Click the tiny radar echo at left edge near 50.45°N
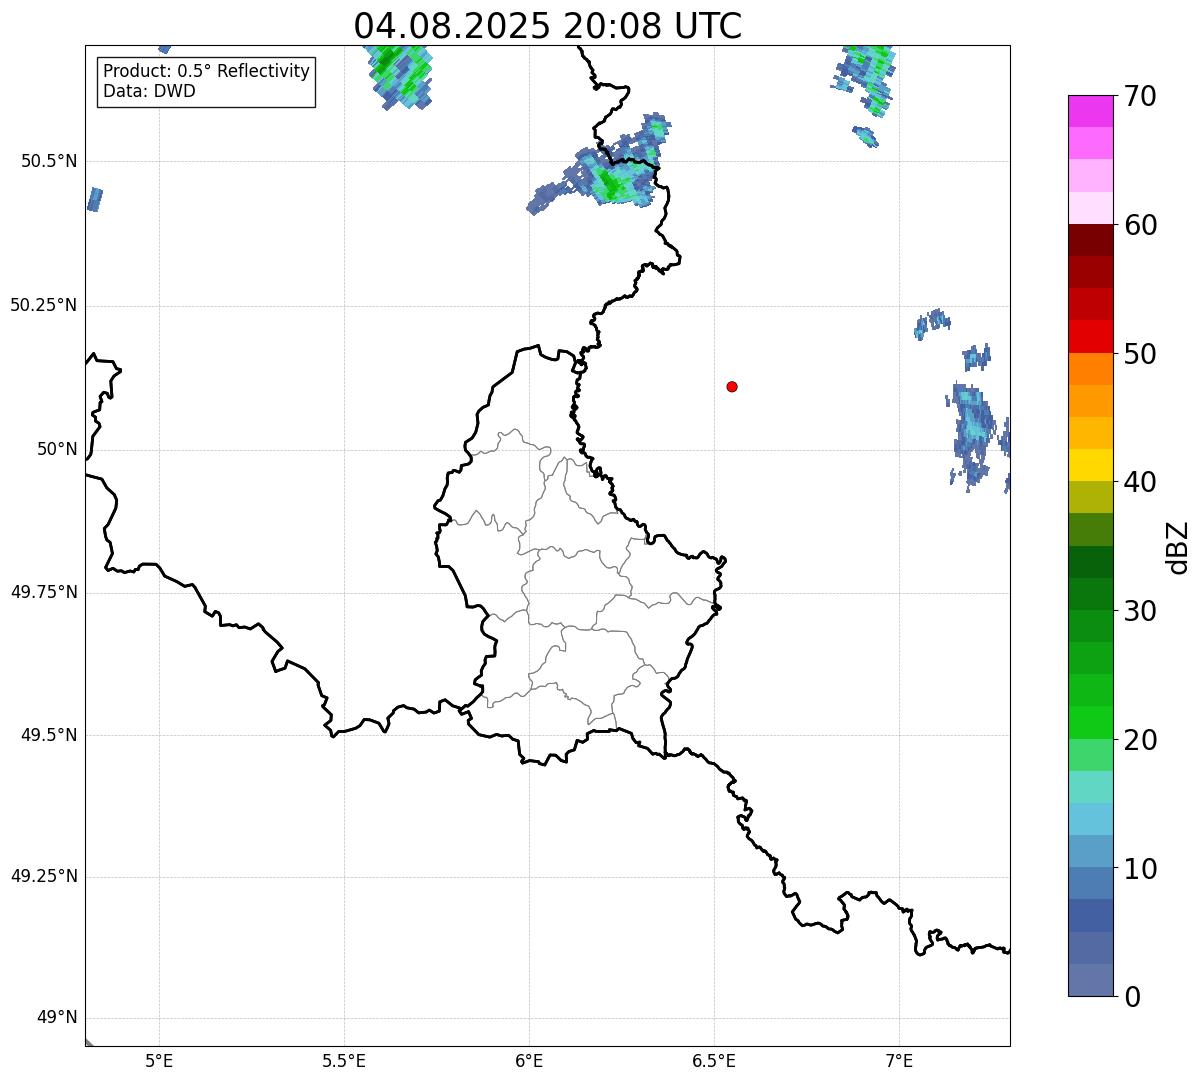 [x=95, y=199]
